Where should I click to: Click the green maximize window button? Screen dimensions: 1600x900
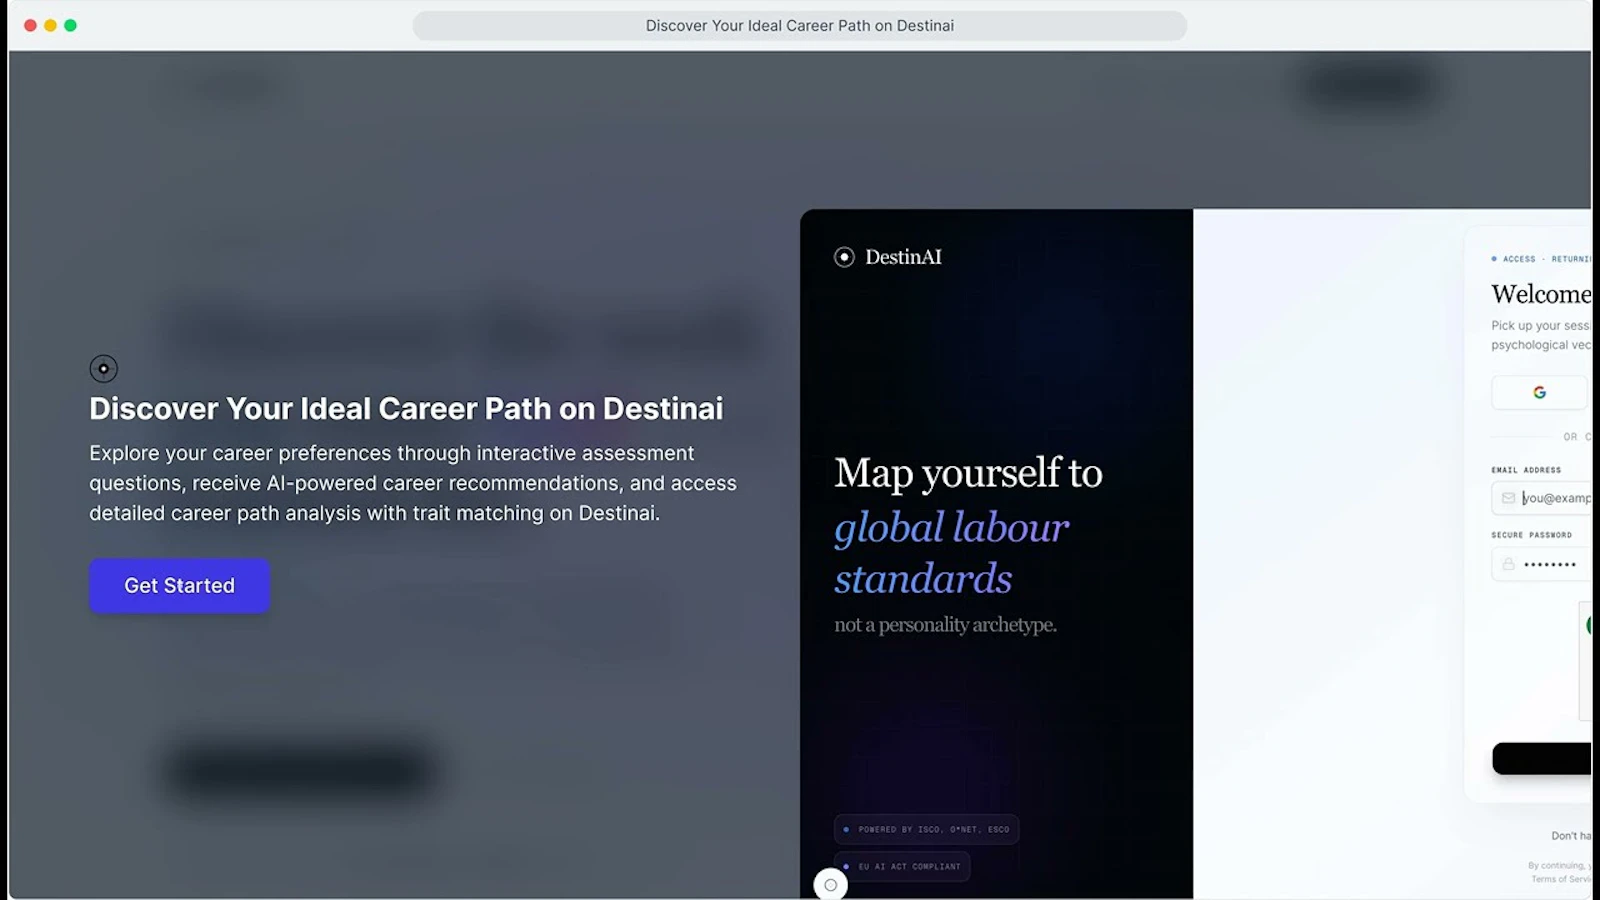pyautogui.click(x=70, y=25)
